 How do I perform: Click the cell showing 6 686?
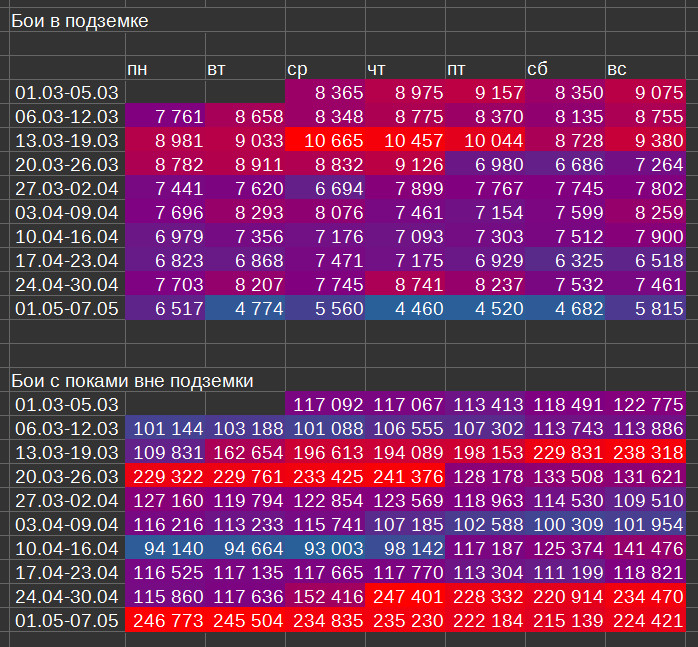[565, 165]
